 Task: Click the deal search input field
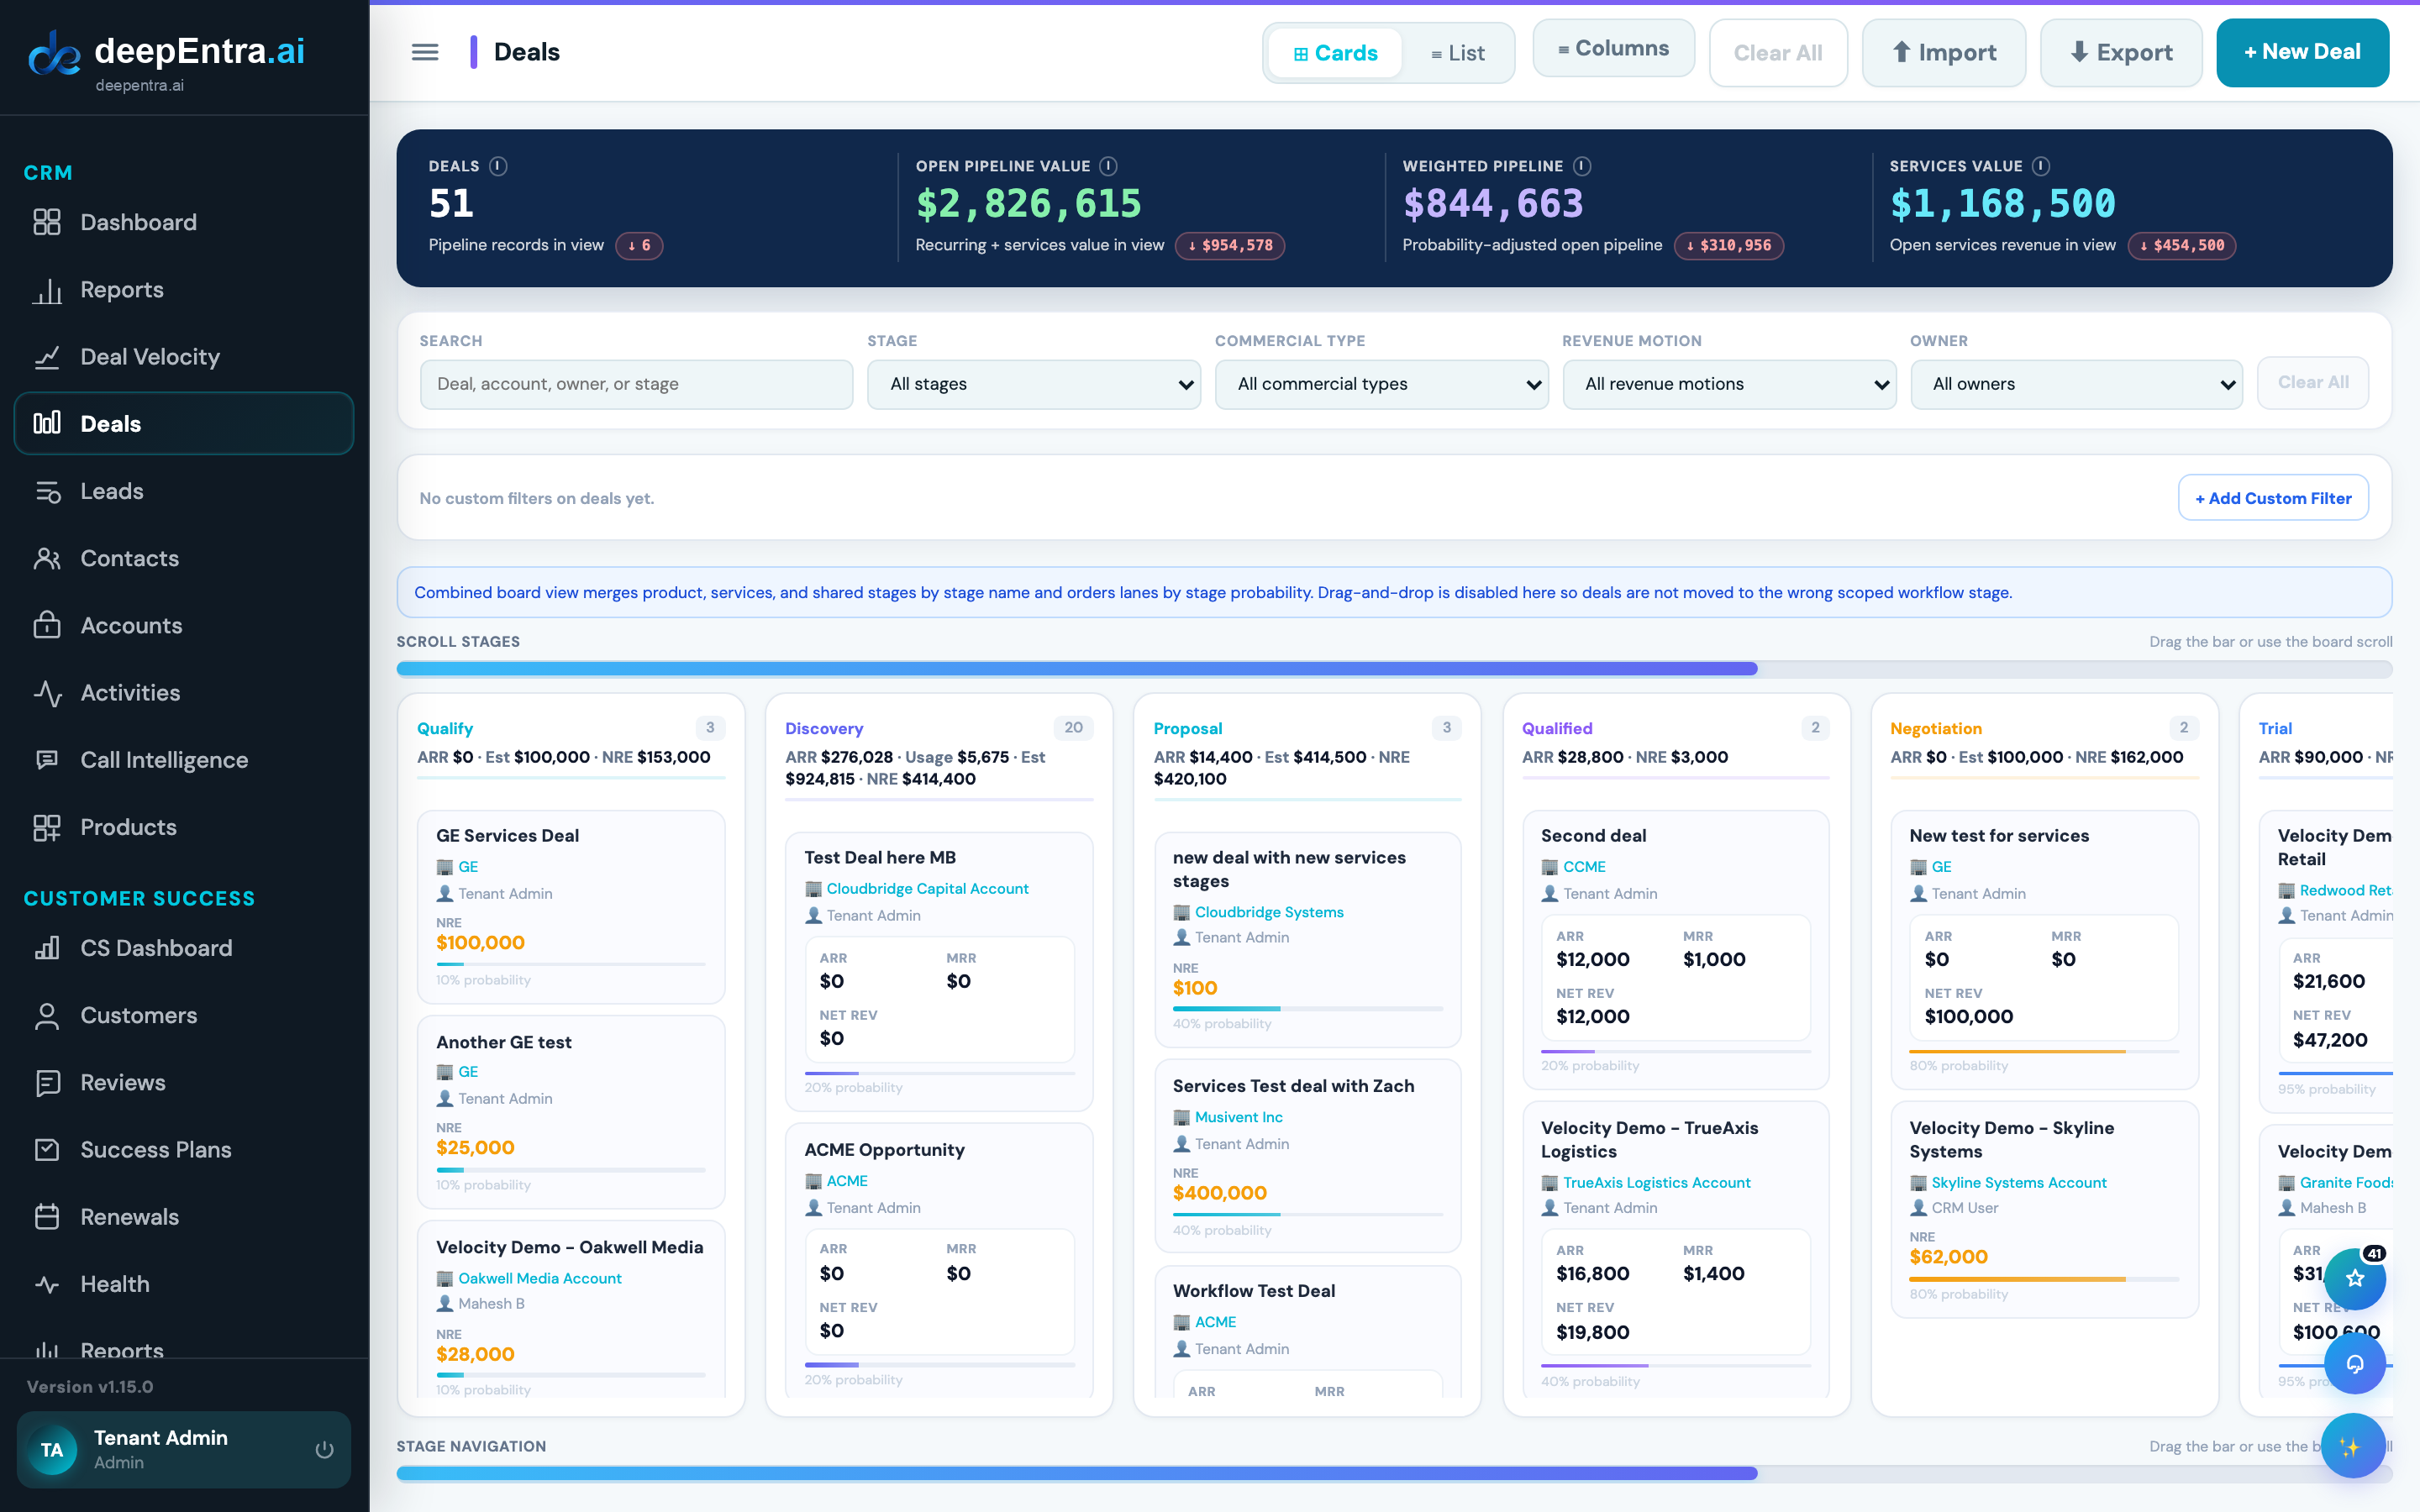click(636, 384)
